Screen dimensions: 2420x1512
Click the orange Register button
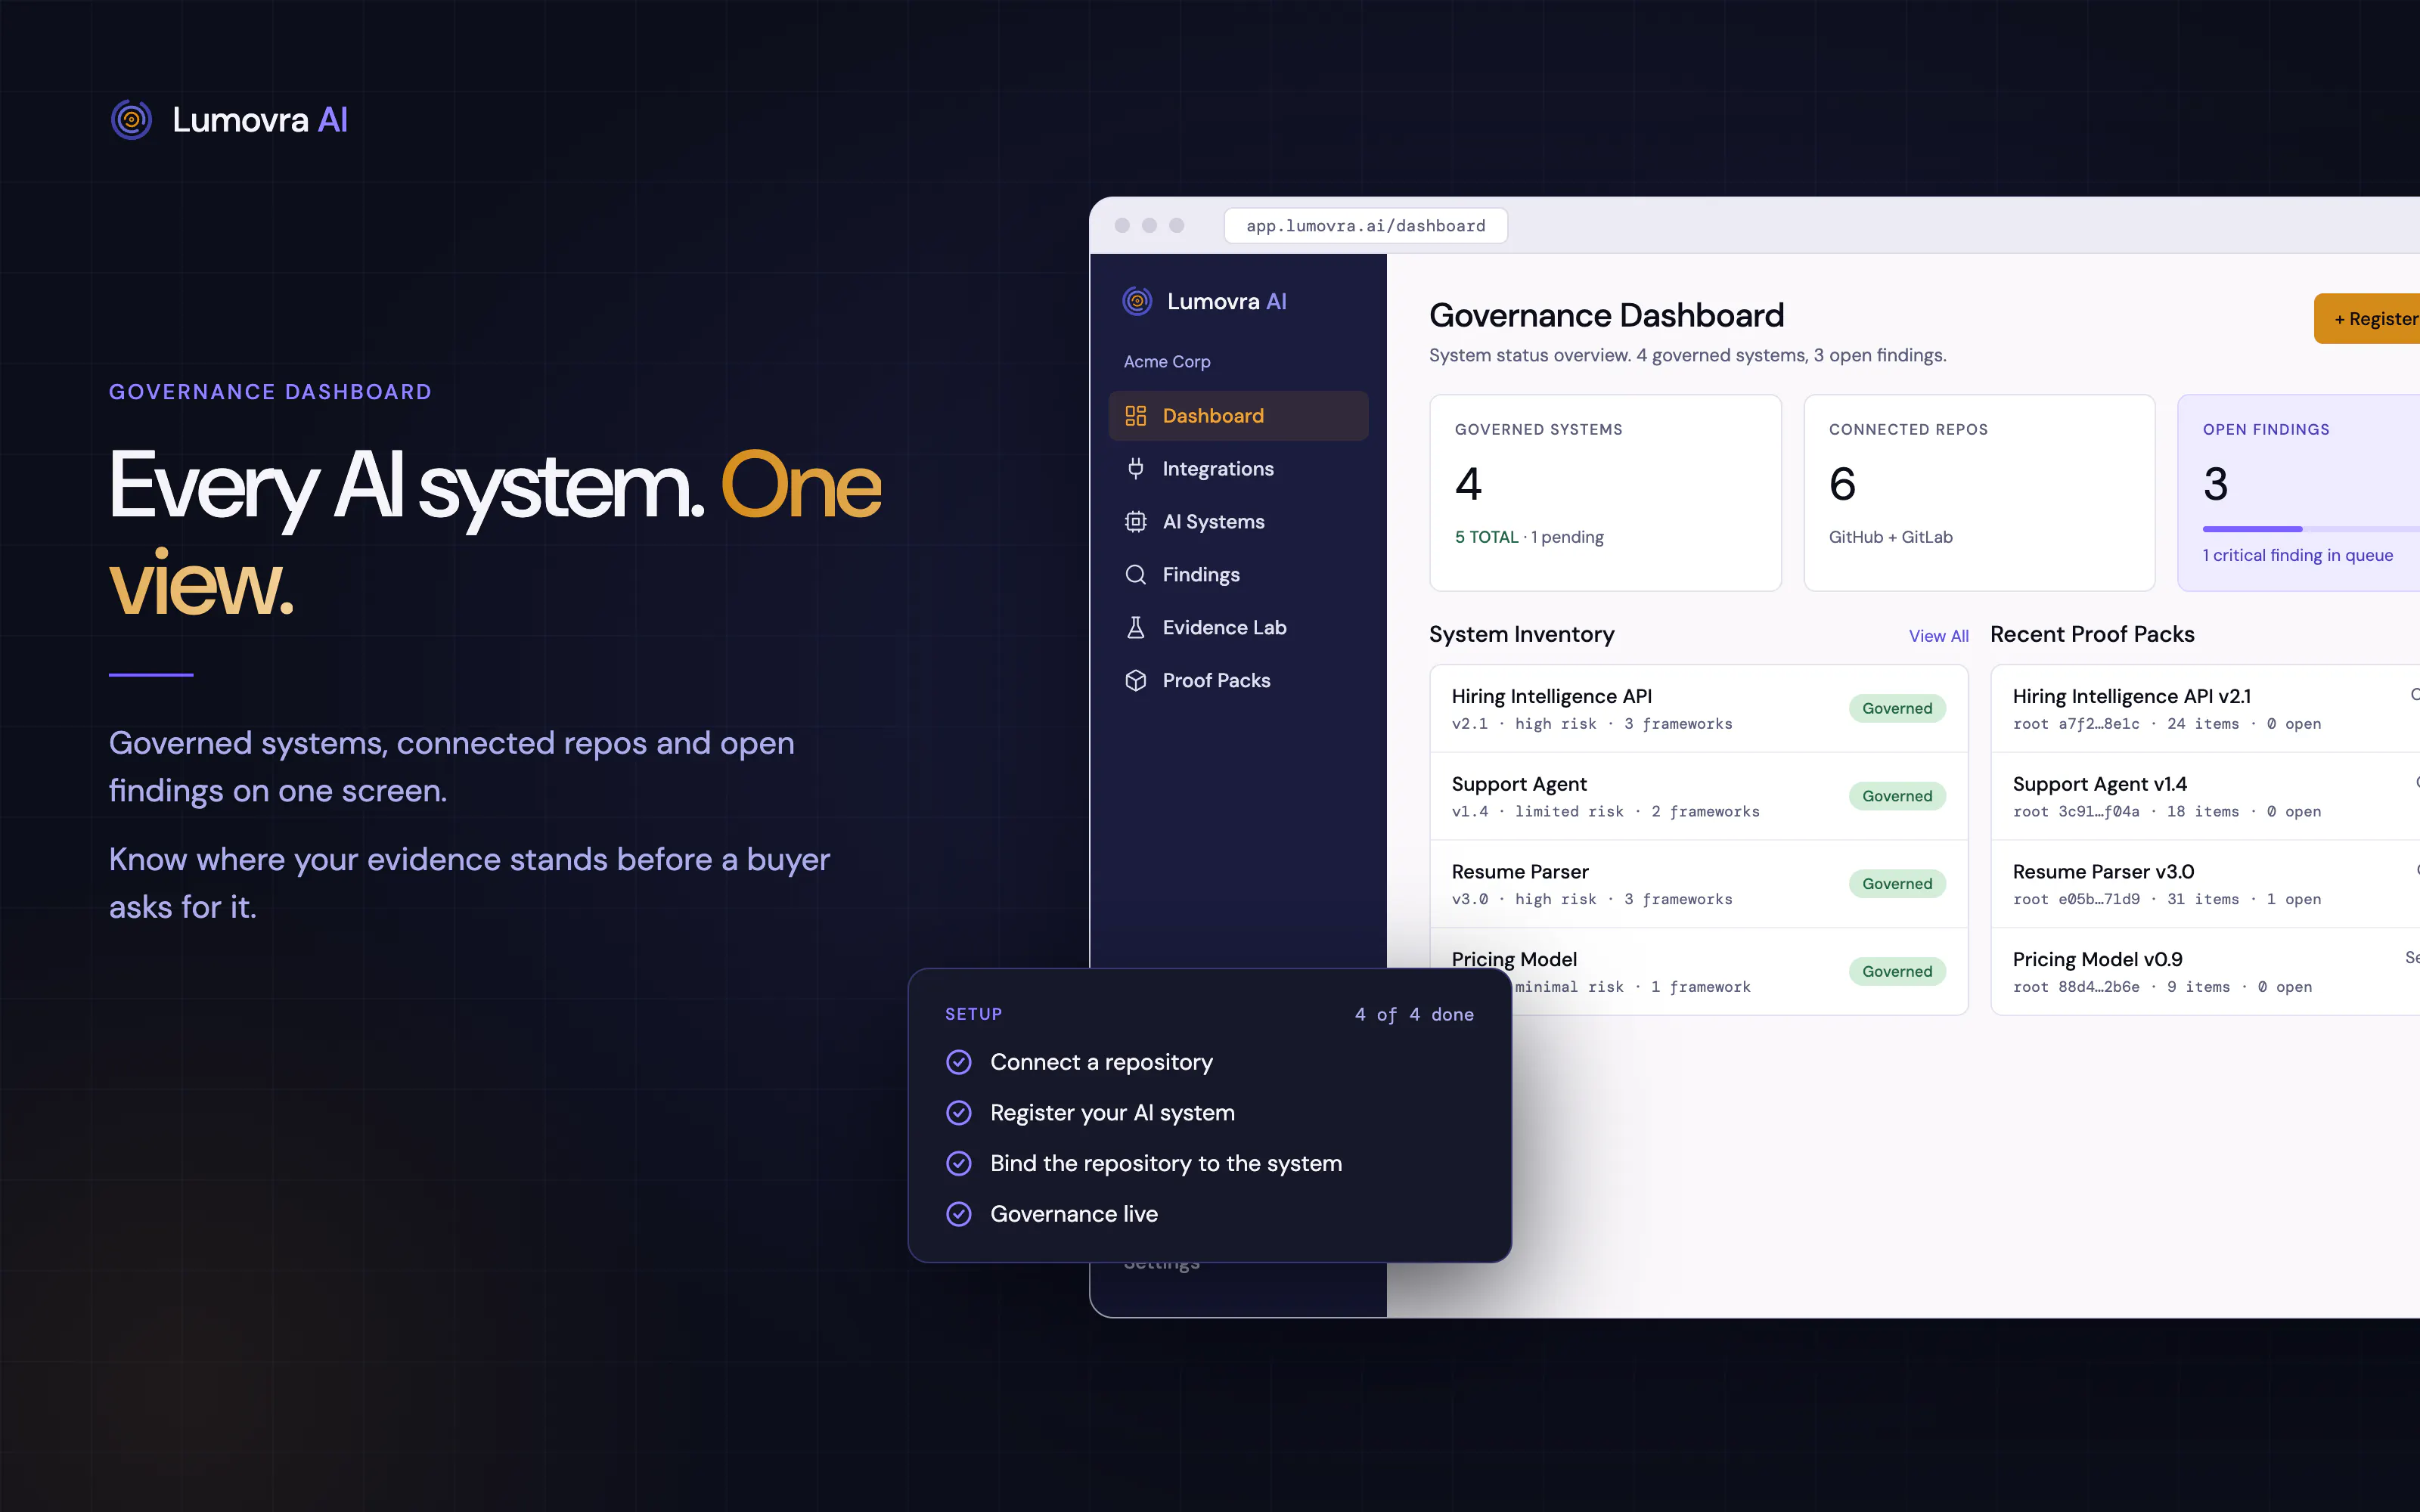[2367, 319]
